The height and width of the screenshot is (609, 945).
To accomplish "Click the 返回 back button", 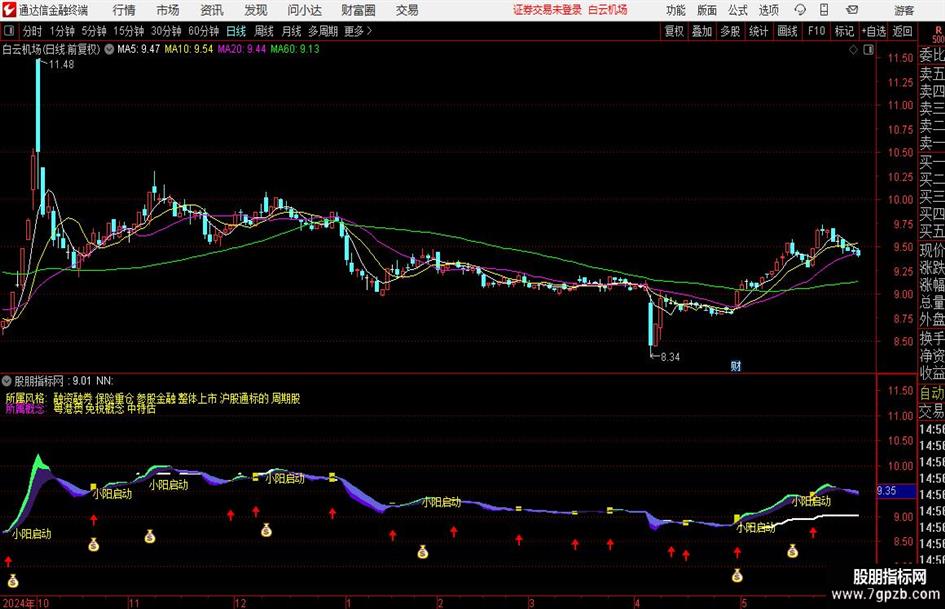I will click(x=902, y=31).
